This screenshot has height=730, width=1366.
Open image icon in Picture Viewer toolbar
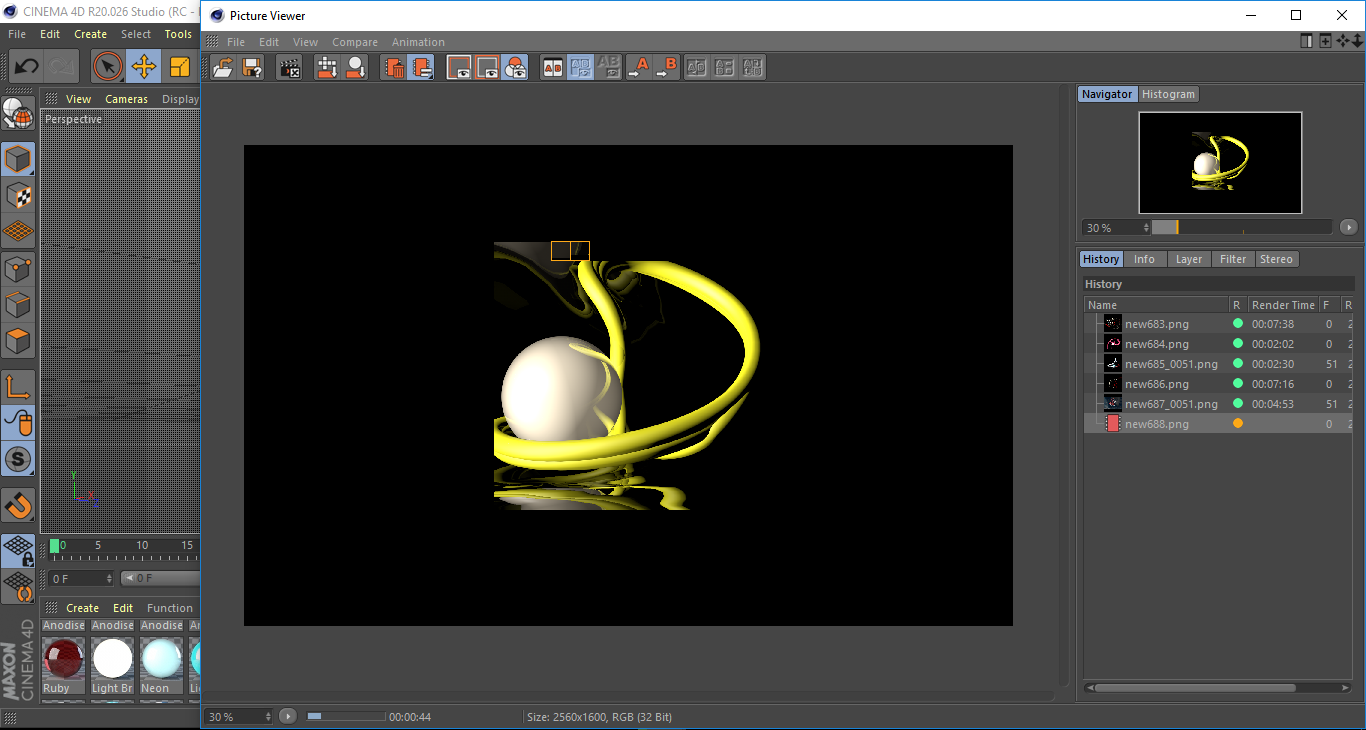pyautogui.click(x=223, y=68)
